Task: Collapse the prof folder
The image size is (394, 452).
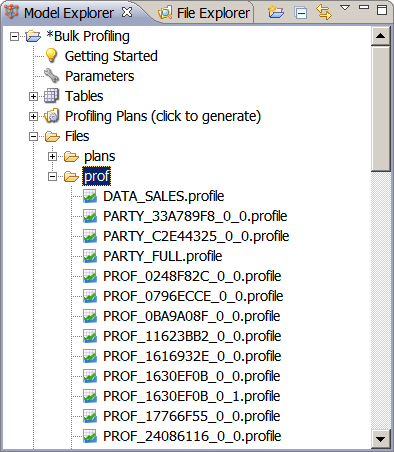Action: 52,176
